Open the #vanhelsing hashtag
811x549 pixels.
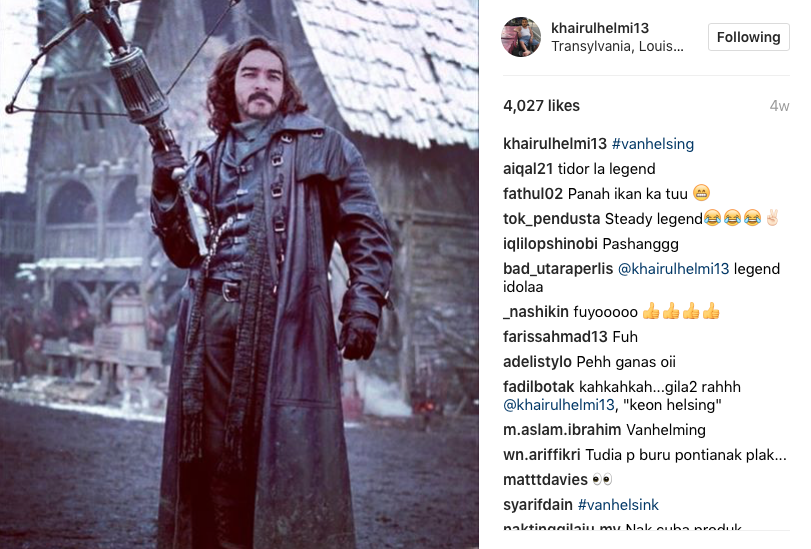point(653,144)
